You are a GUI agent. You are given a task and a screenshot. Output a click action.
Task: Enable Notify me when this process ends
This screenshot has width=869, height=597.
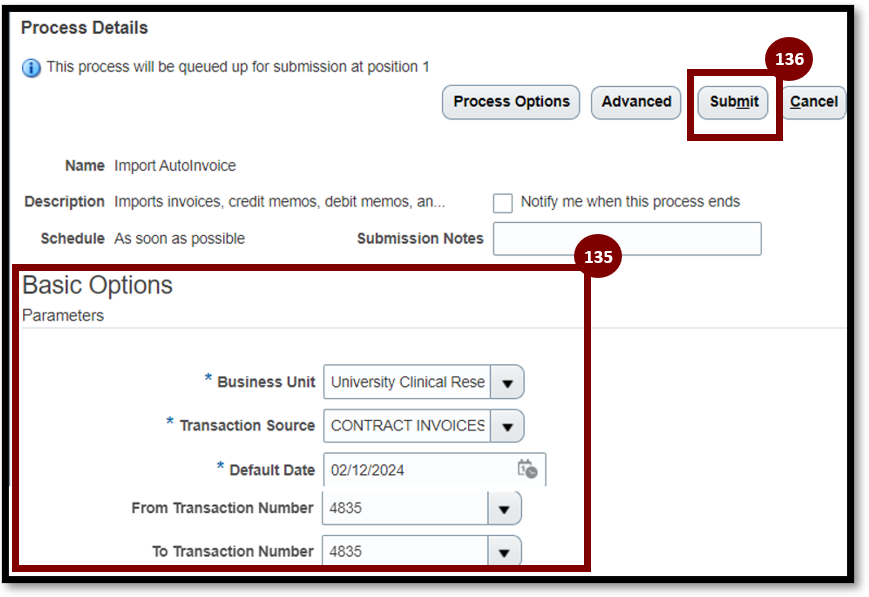(x=503, y=203)
